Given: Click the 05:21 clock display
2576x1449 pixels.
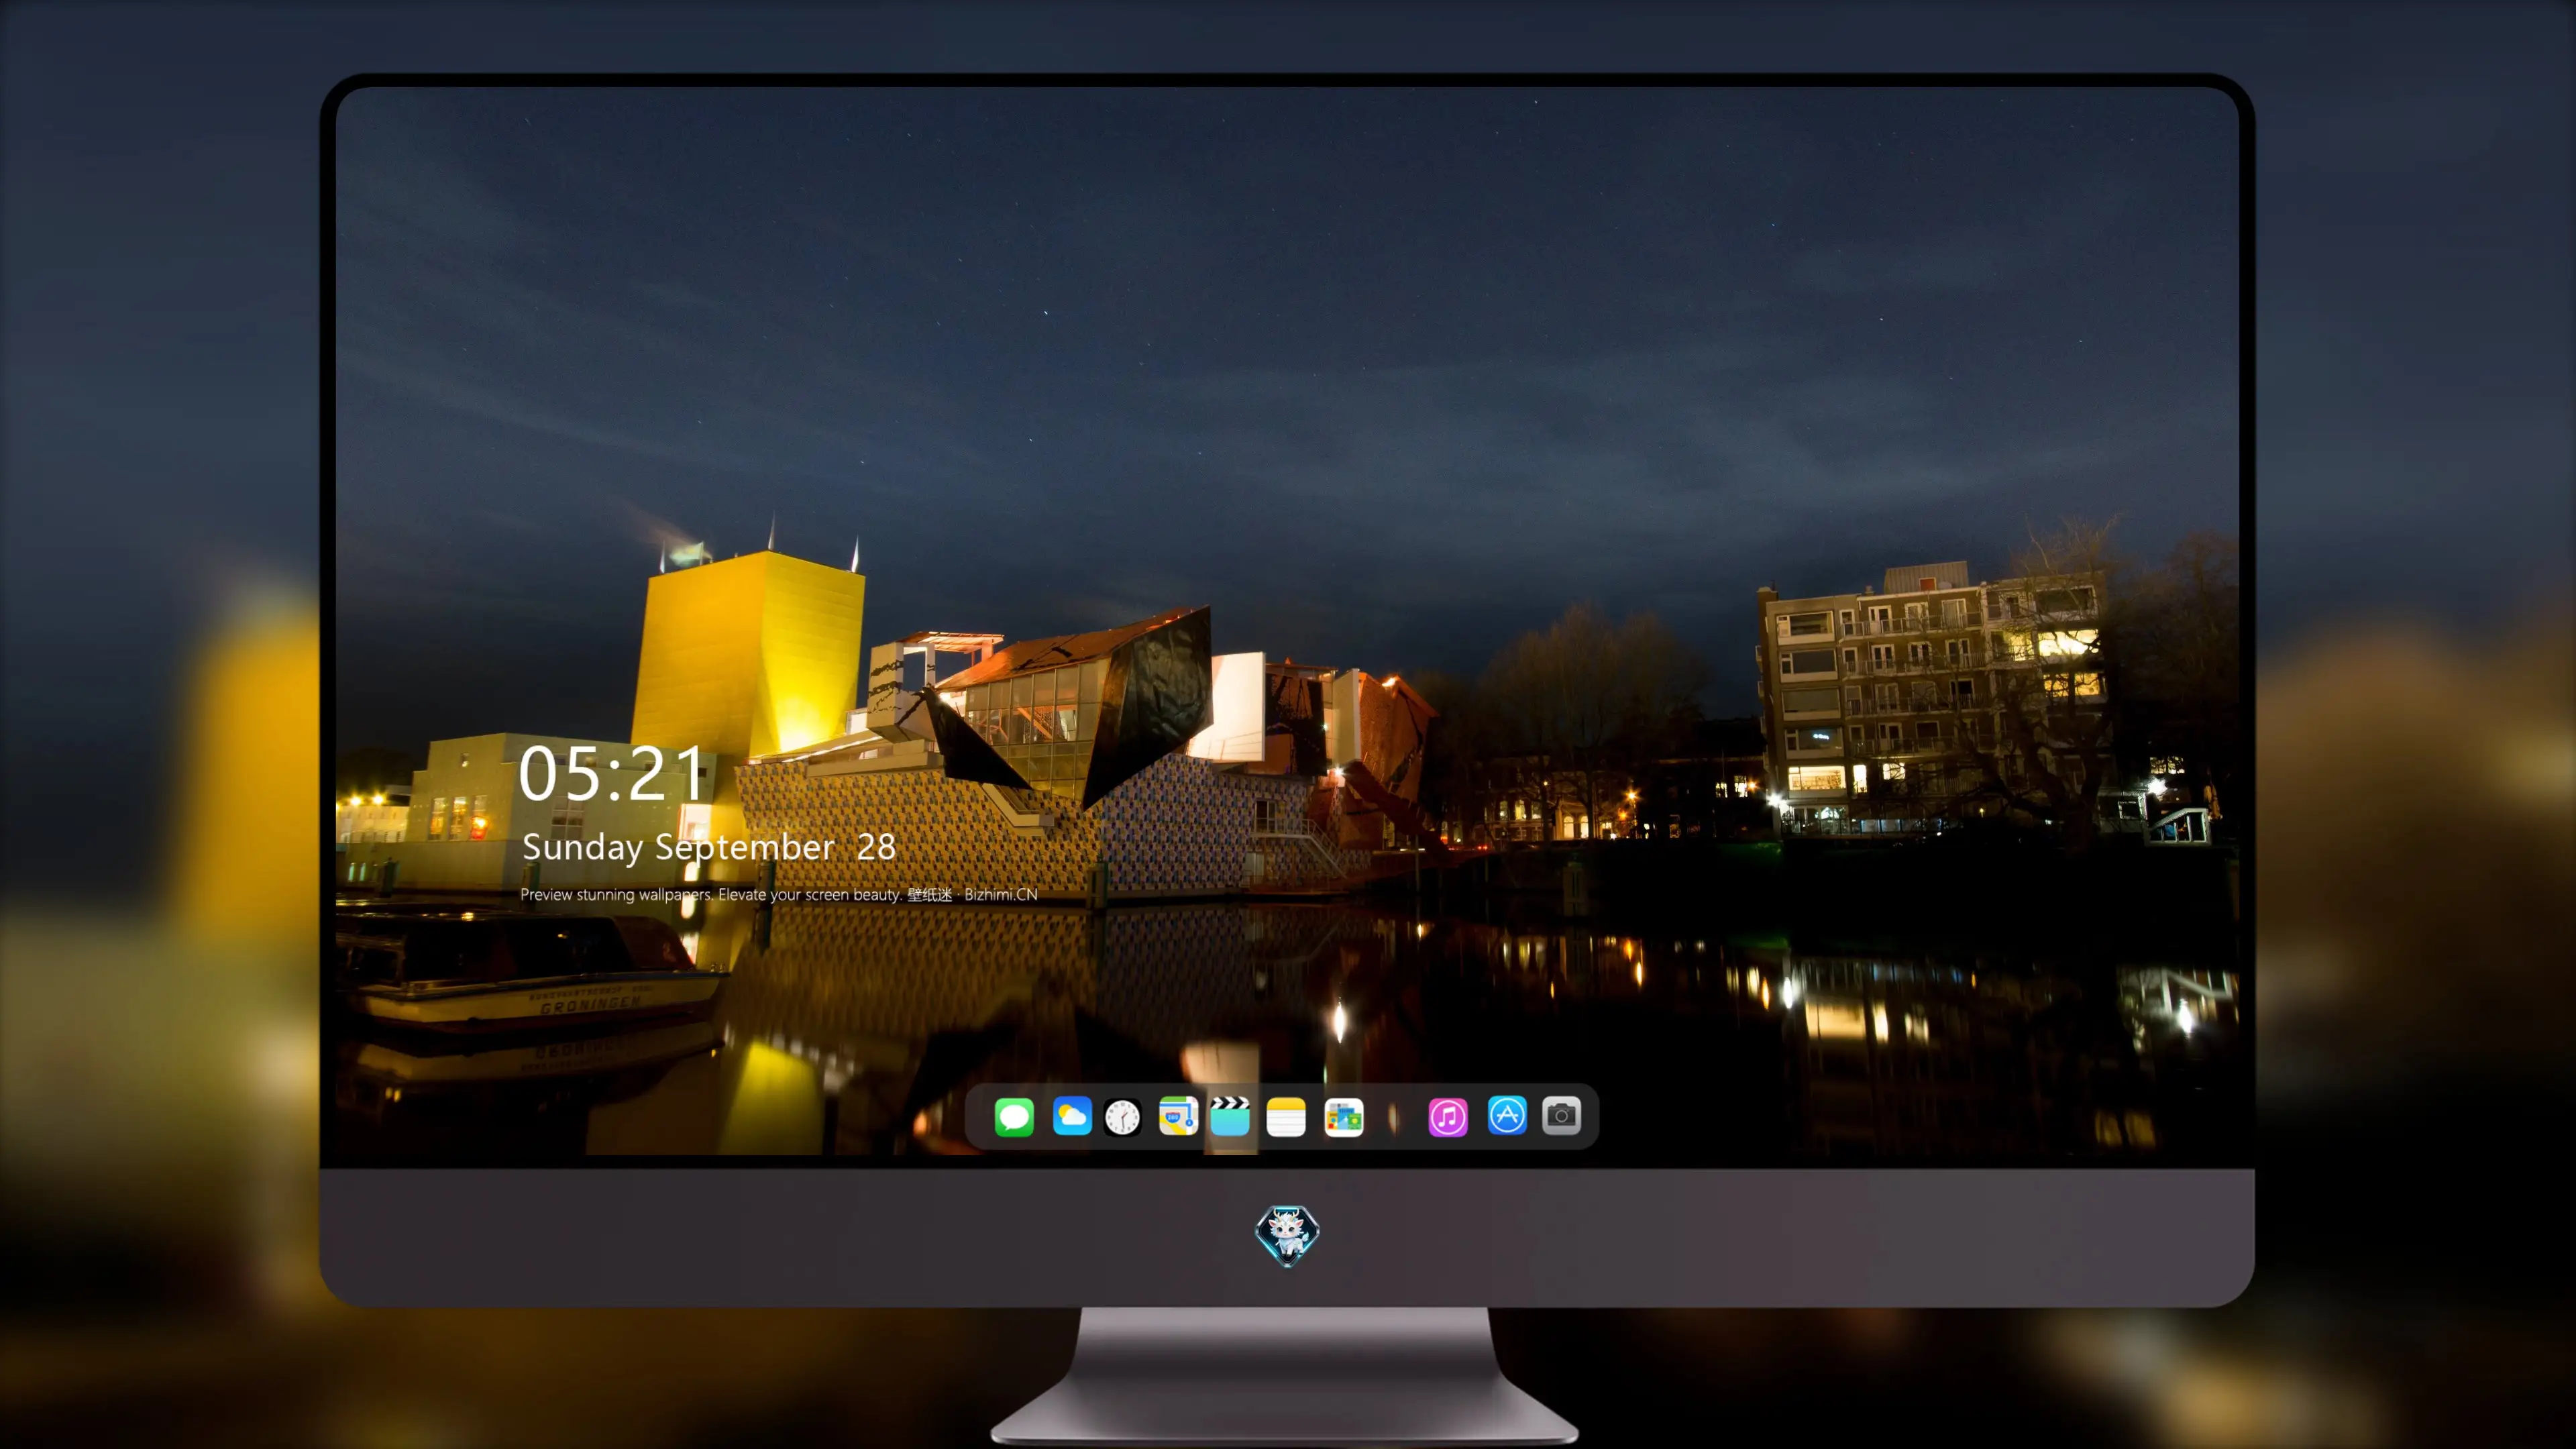Looking at the screenshot, I should 612,774.
